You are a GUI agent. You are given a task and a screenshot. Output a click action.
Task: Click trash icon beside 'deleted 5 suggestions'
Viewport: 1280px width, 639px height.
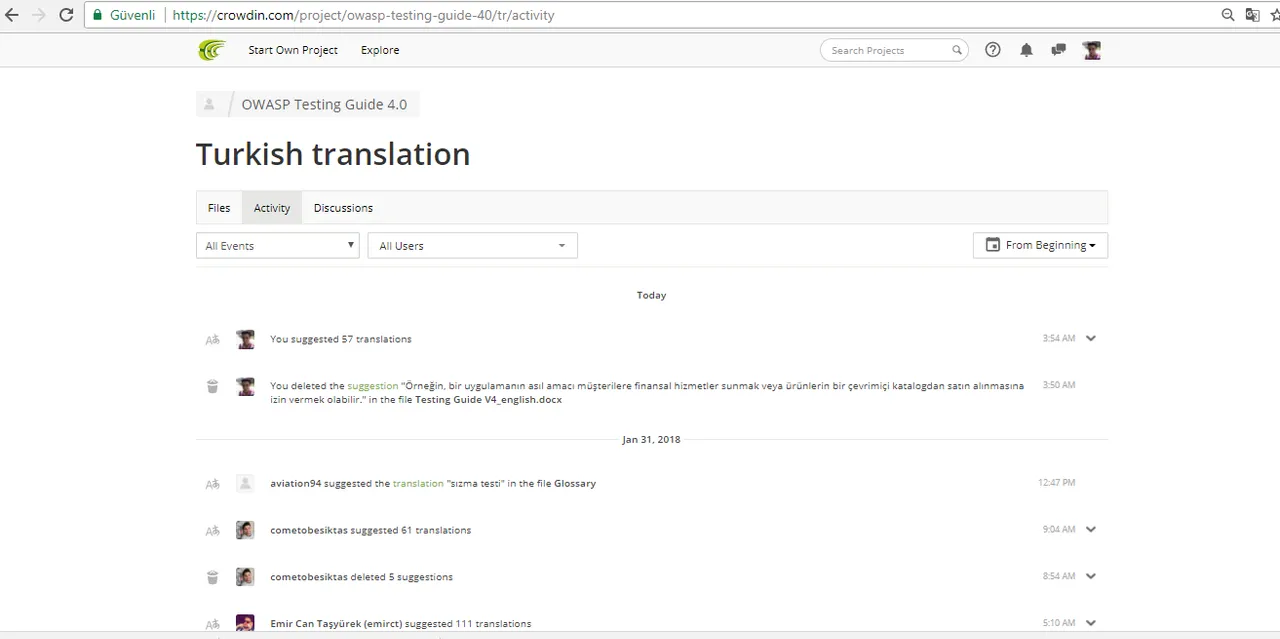212,577
